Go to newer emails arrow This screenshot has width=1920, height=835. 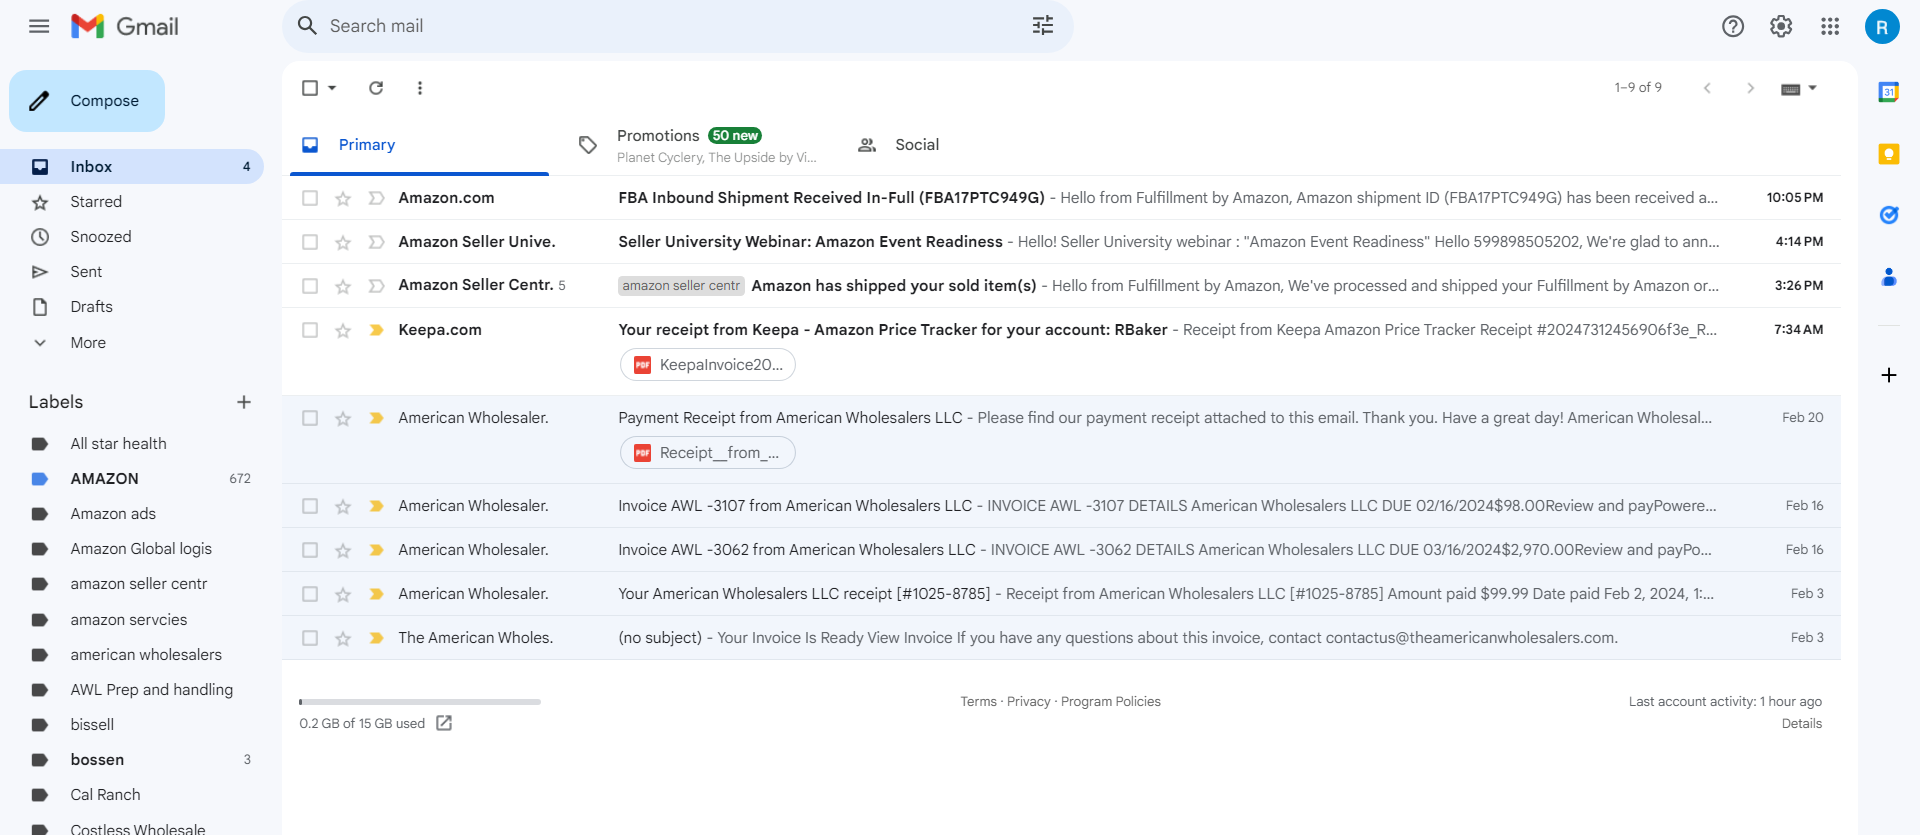pyautogui.click(x=1707, y=88)
